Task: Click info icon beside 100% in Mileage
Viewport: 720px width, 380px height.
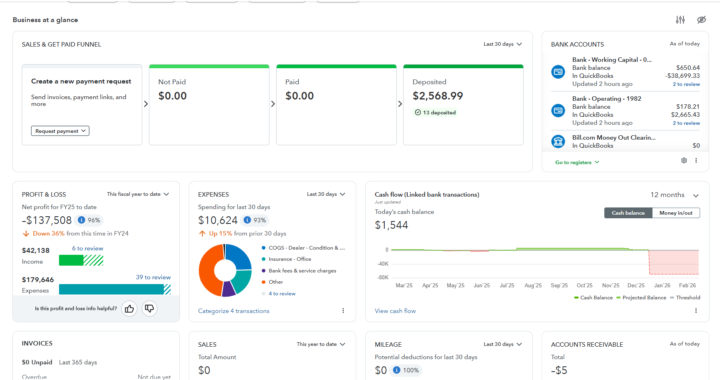Action: (396, 370)
